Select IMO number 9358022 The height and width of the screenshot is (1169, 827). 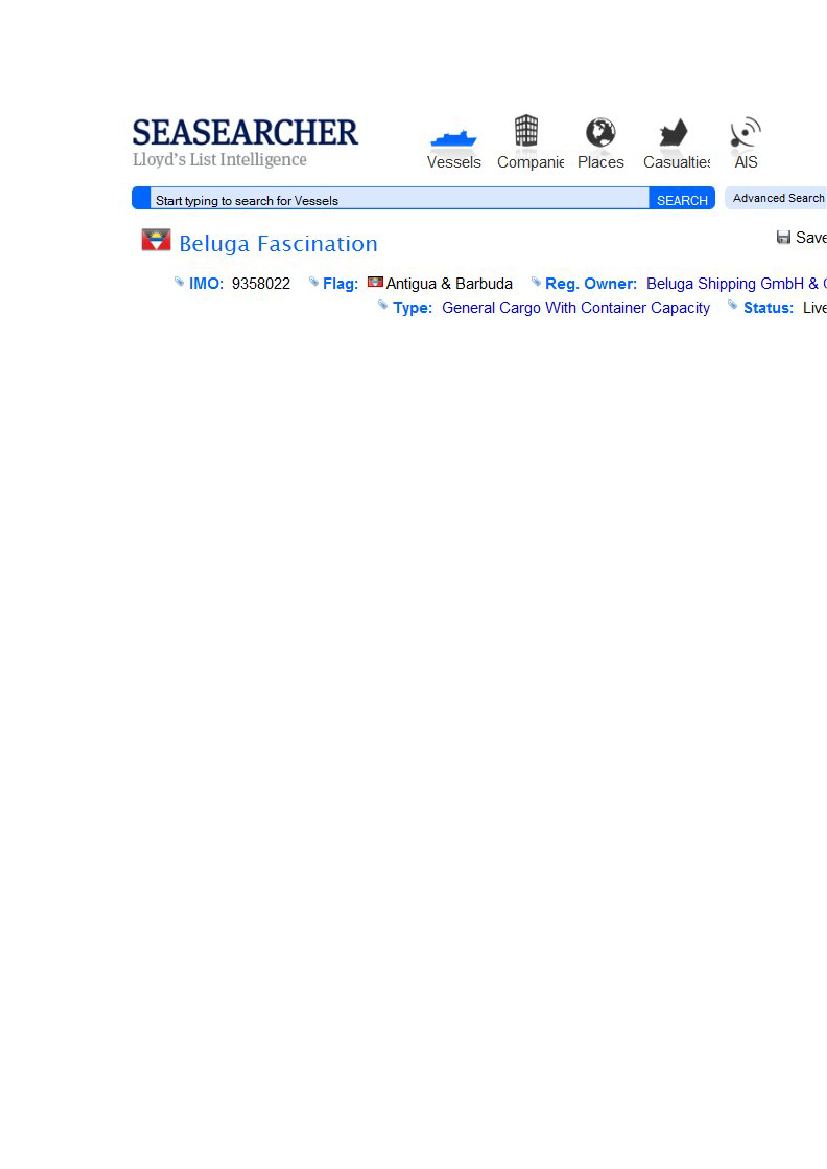[x=260, y=284]
